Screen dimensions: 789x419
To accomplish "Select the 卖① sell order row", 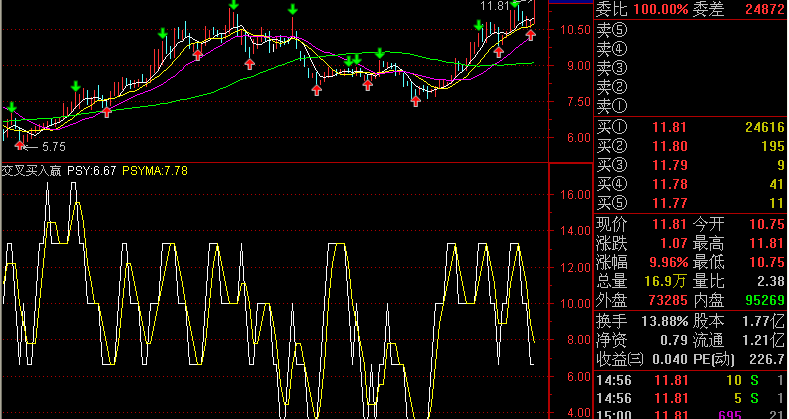I will pyautogui.click(x=690, y=106).
